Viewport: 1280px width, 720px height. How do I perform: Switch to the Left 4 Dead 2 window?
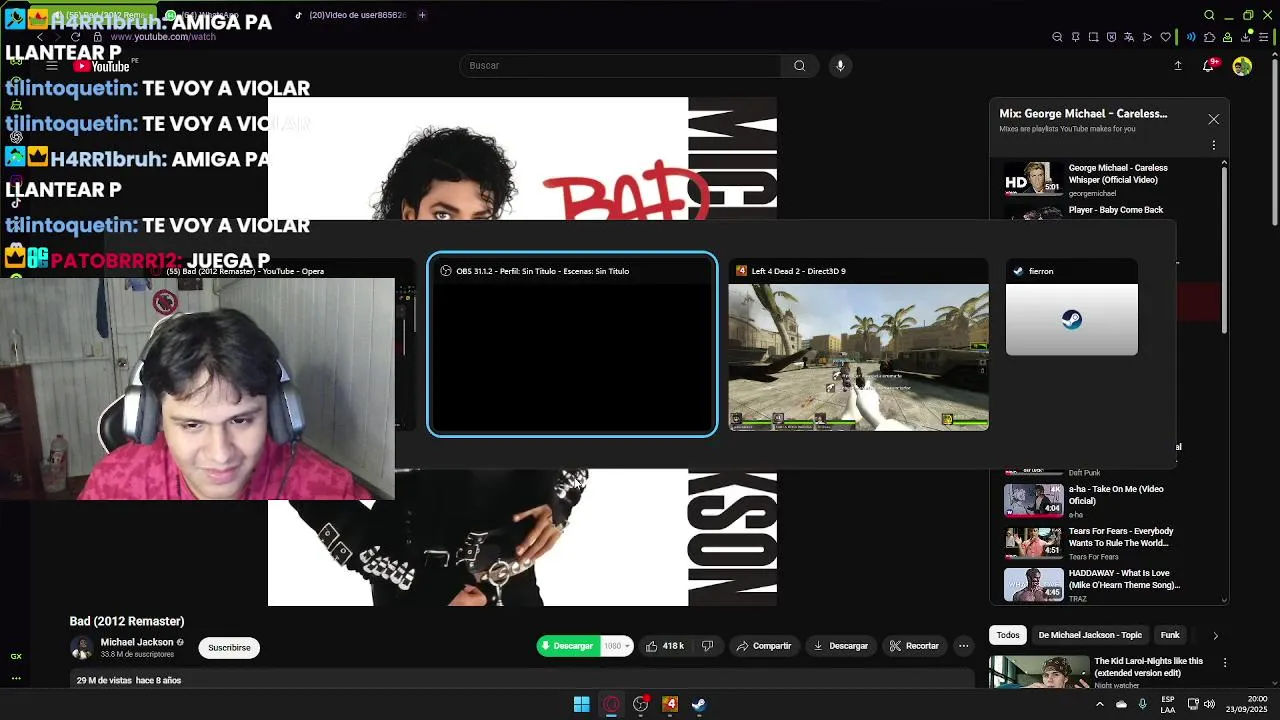coord(858,345)
